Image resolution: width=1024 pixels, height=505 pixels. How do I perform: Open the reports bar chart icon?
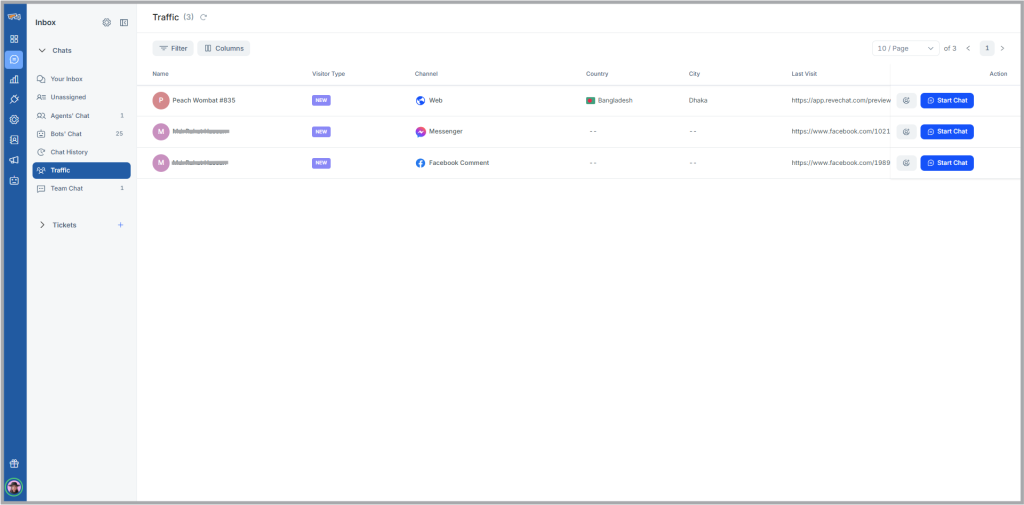pyautogui.click(x=14, y=79)
